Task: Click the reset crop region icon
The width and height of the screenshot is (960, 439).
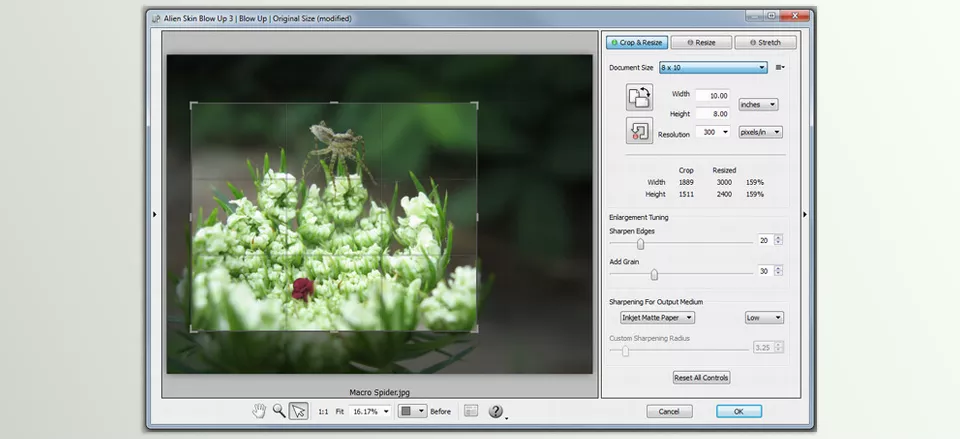Action: [639, 130]
